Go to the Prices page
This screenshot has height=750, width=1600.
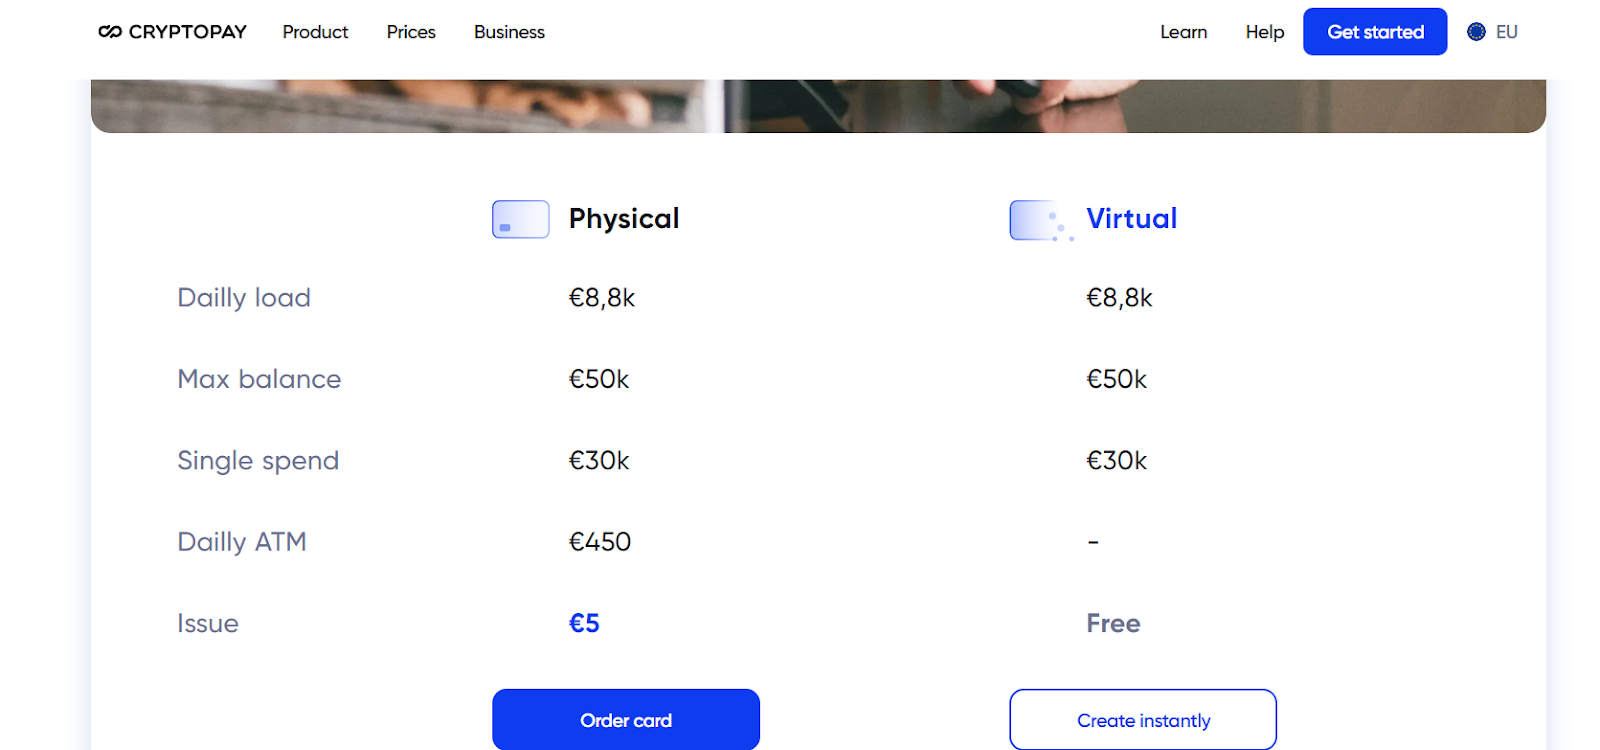[411, 32]
